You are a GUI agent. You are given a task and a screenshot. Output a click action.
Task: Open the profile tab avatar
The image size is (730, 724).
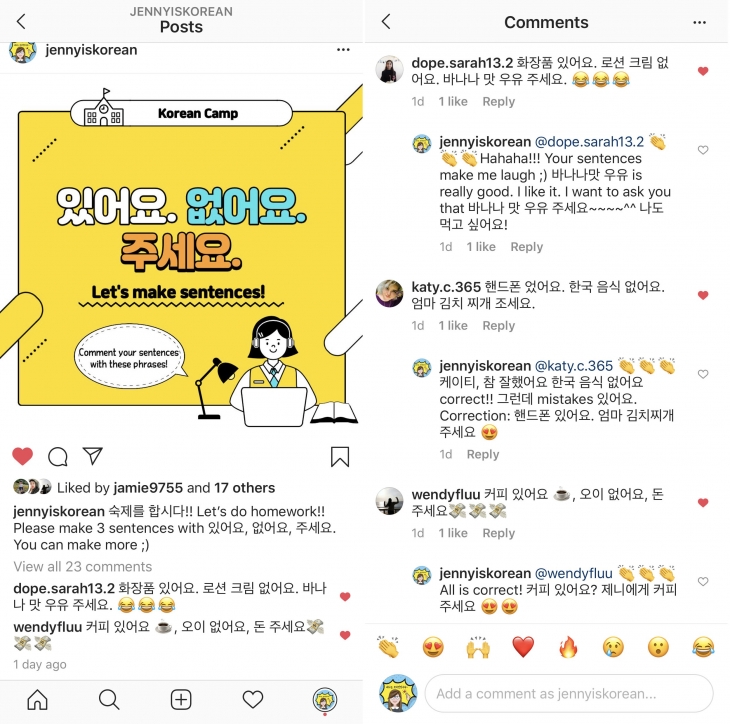tap(324, 699)
